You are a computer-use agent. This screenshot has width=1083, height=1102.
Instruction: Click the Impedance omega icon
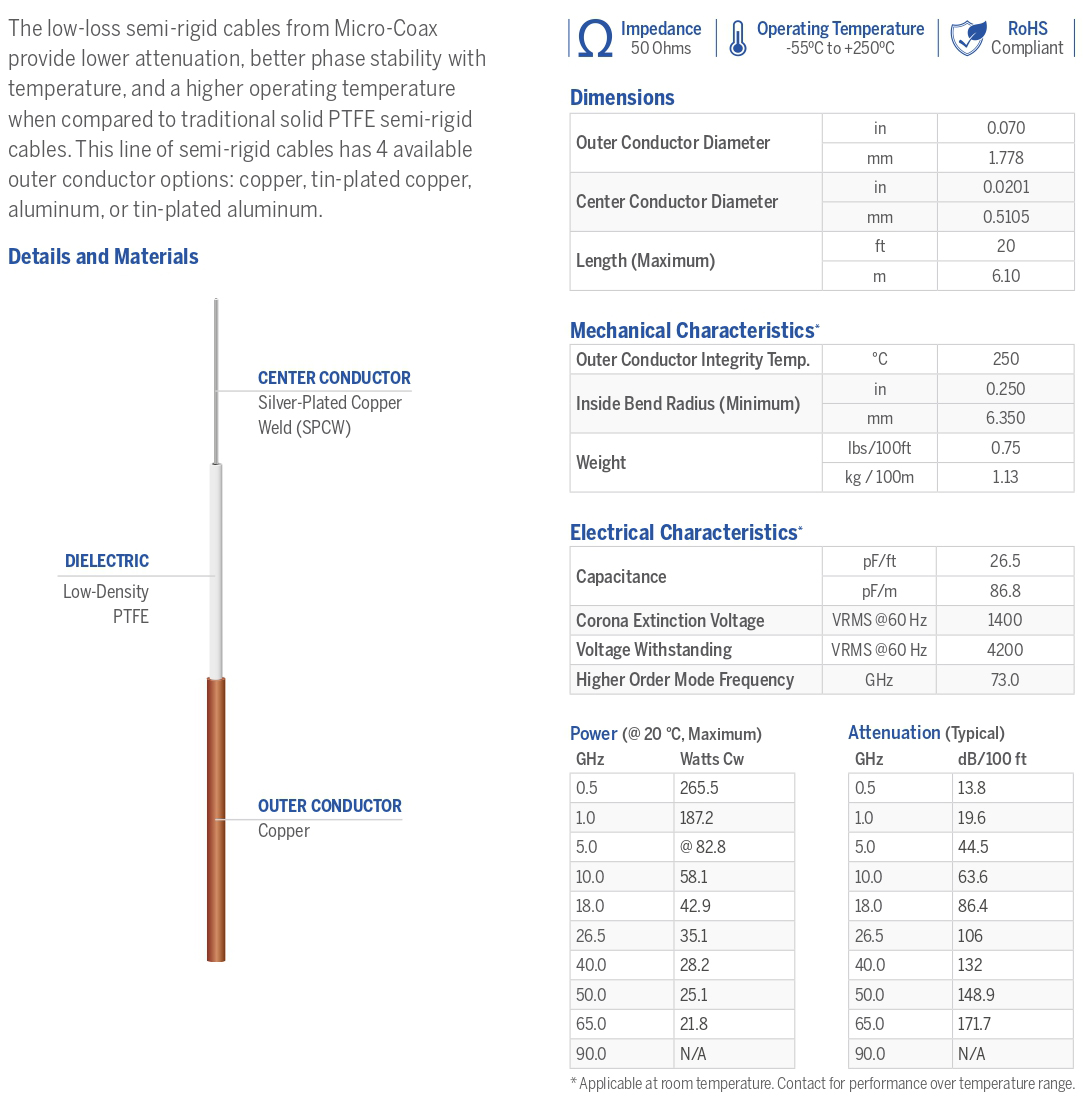595,38
